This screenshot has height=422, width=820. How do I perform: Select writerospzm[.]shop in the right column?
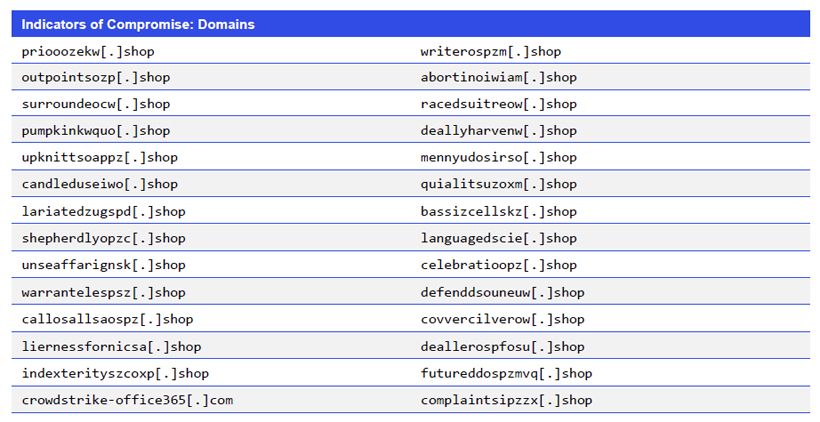[491, 51]
